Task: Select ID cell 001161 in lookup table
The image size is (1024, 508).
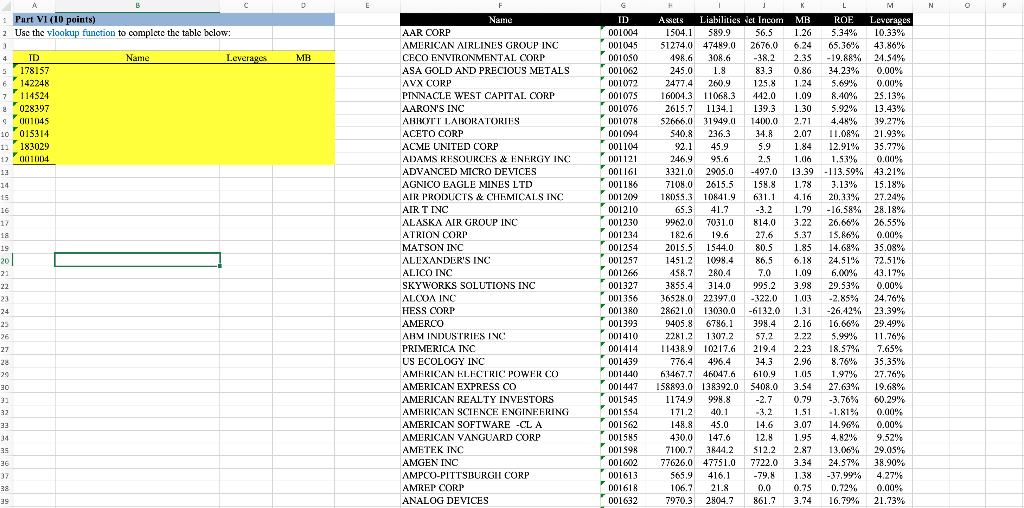Action: [x=624, y=172]
